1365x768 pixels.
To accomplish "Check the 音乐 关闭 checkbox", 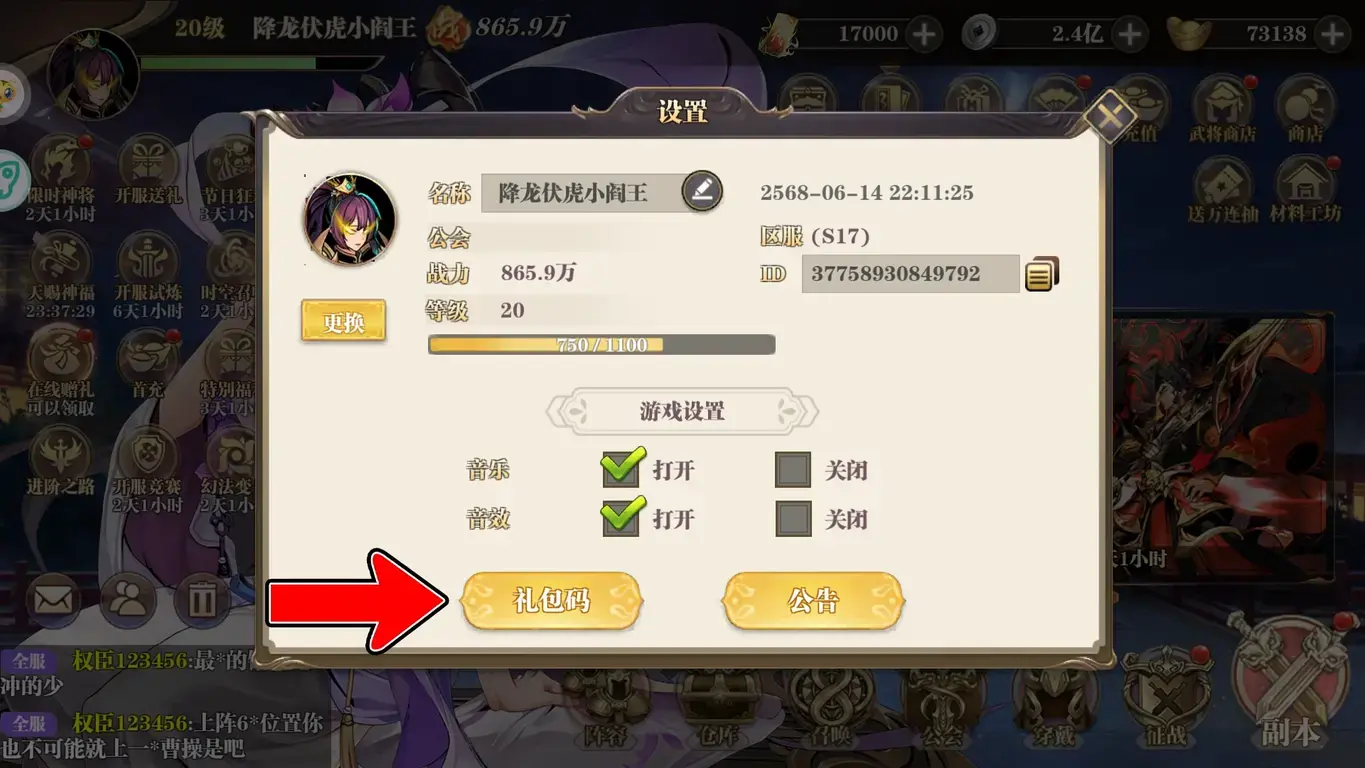I will (x=793, y=469).
